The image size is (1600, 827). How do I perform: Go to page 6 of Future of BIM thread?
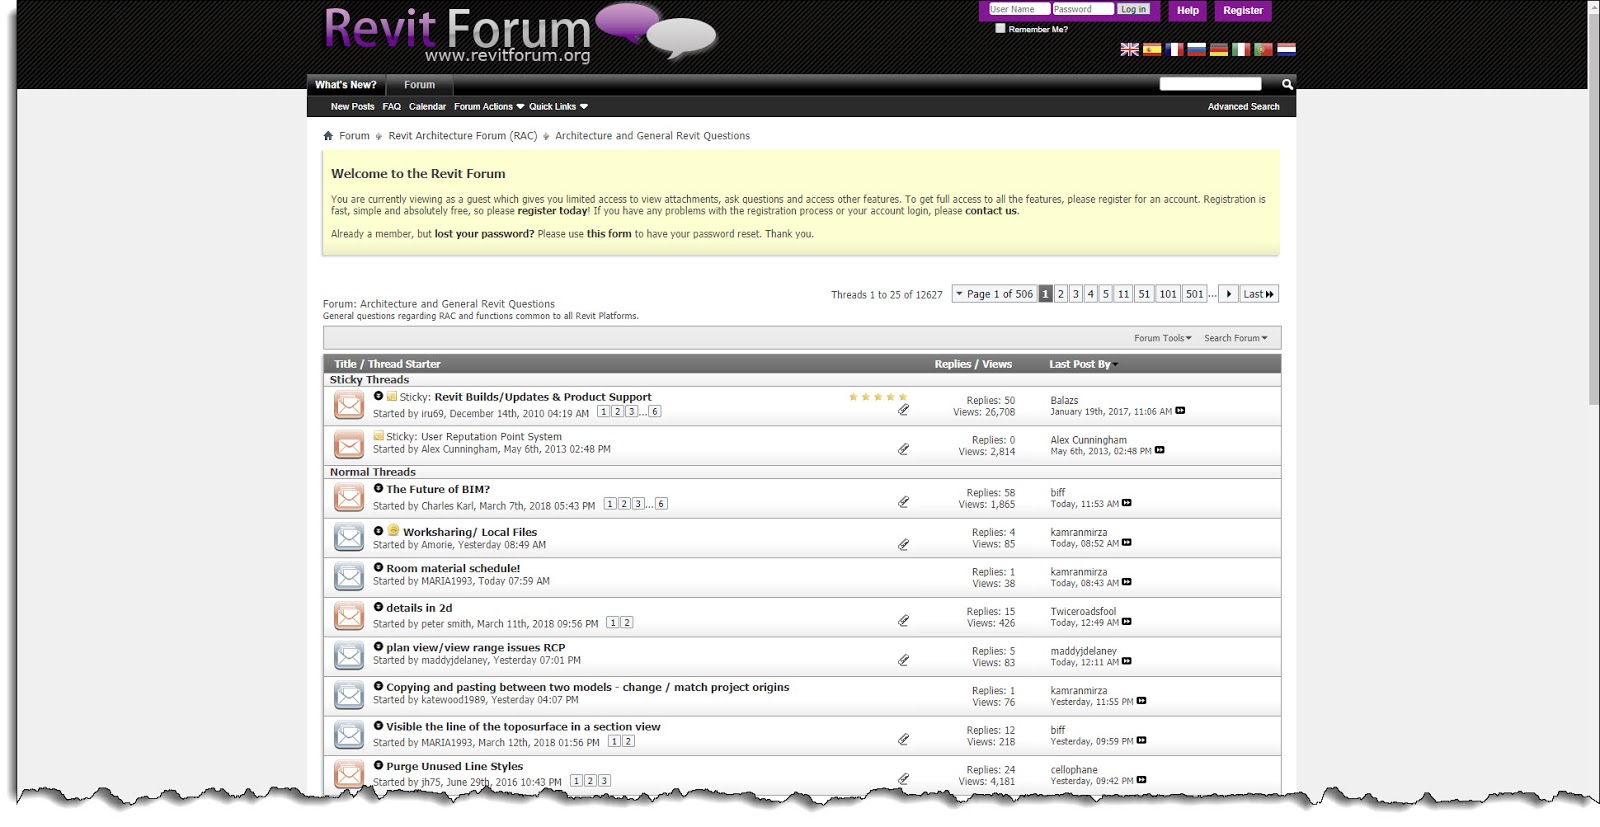[661, 504]
